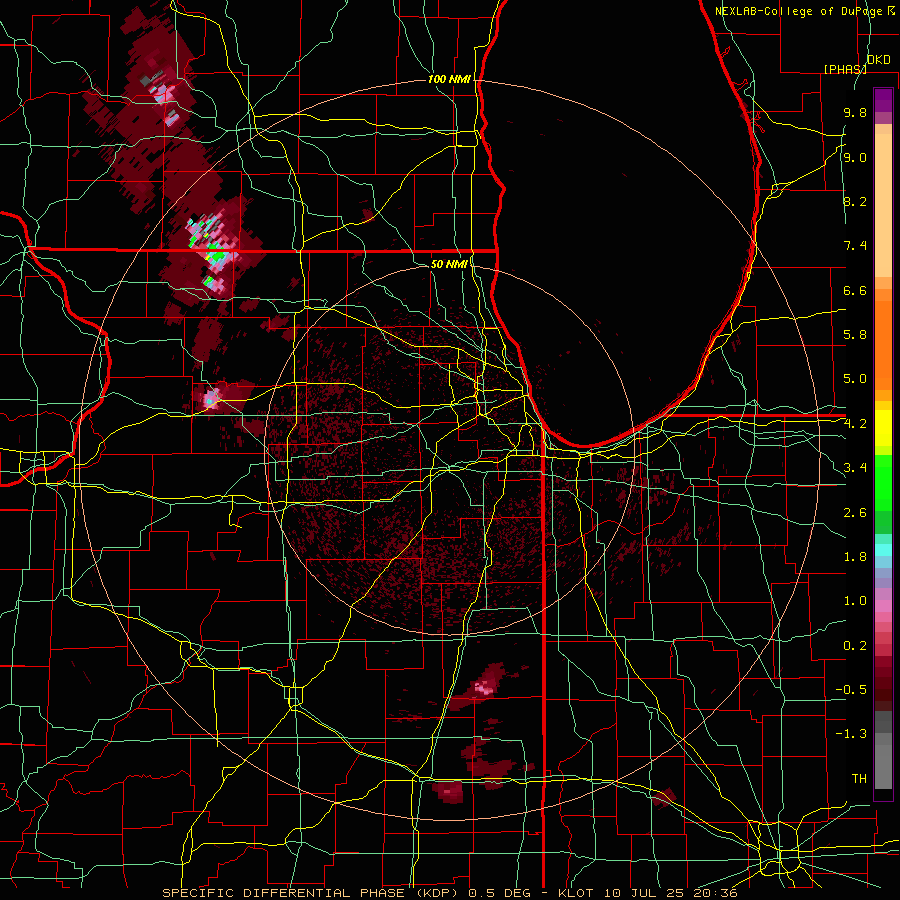Click the [PHAS] label above the legend

pyautogui.click(x=844, y=69)
